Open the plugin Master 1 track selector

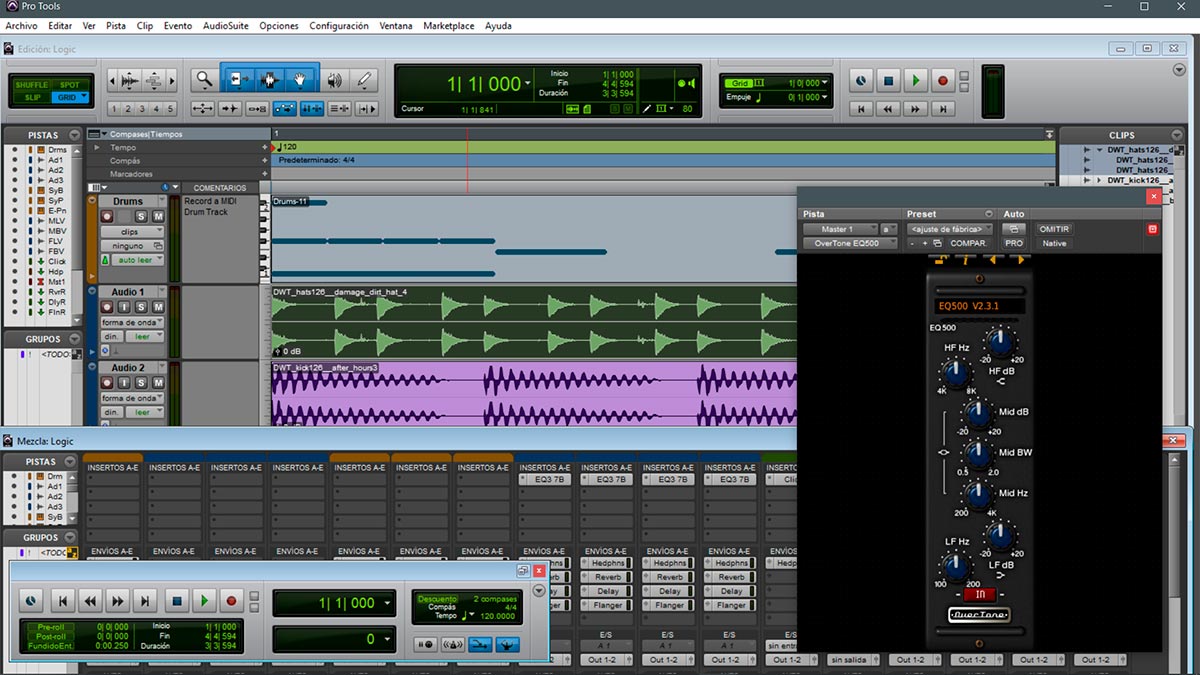[840, 229]
